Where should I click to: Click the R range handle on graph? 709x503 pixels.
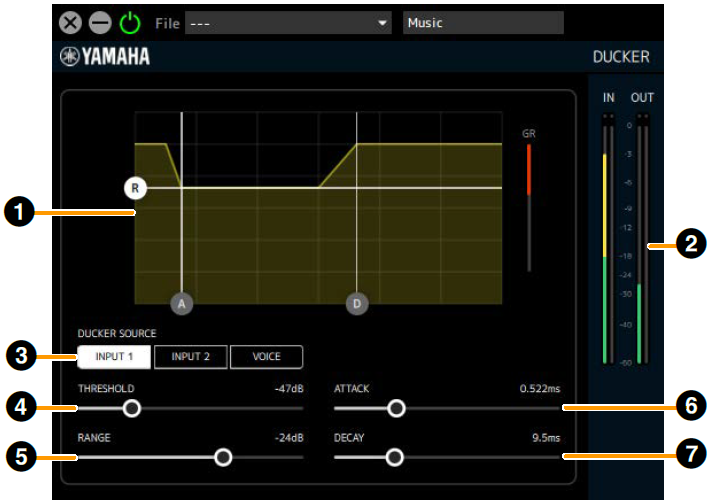pyautogui.click(x=135, y=187)
